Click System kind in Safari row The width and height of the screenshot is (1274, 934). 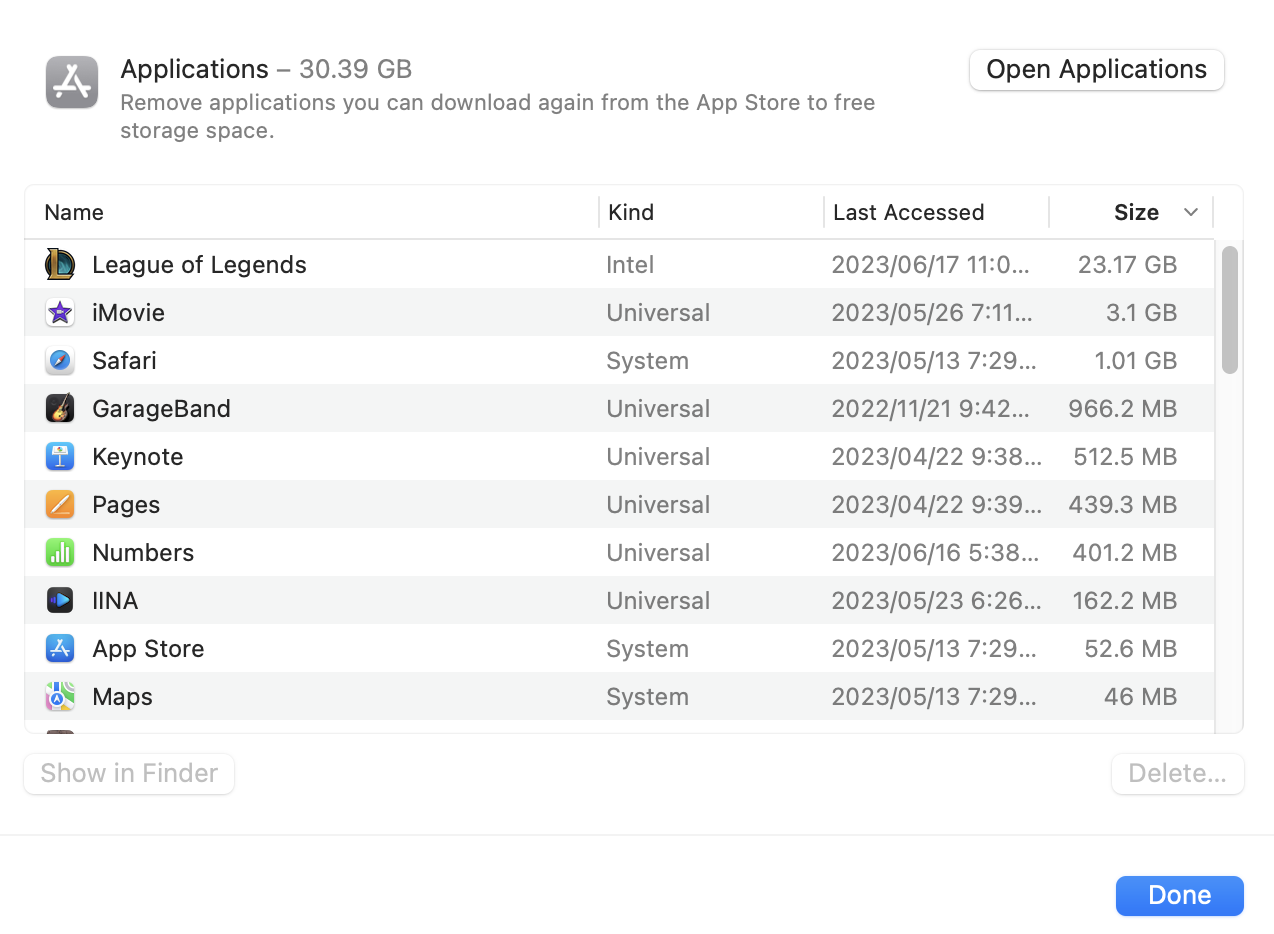(647, 361)
